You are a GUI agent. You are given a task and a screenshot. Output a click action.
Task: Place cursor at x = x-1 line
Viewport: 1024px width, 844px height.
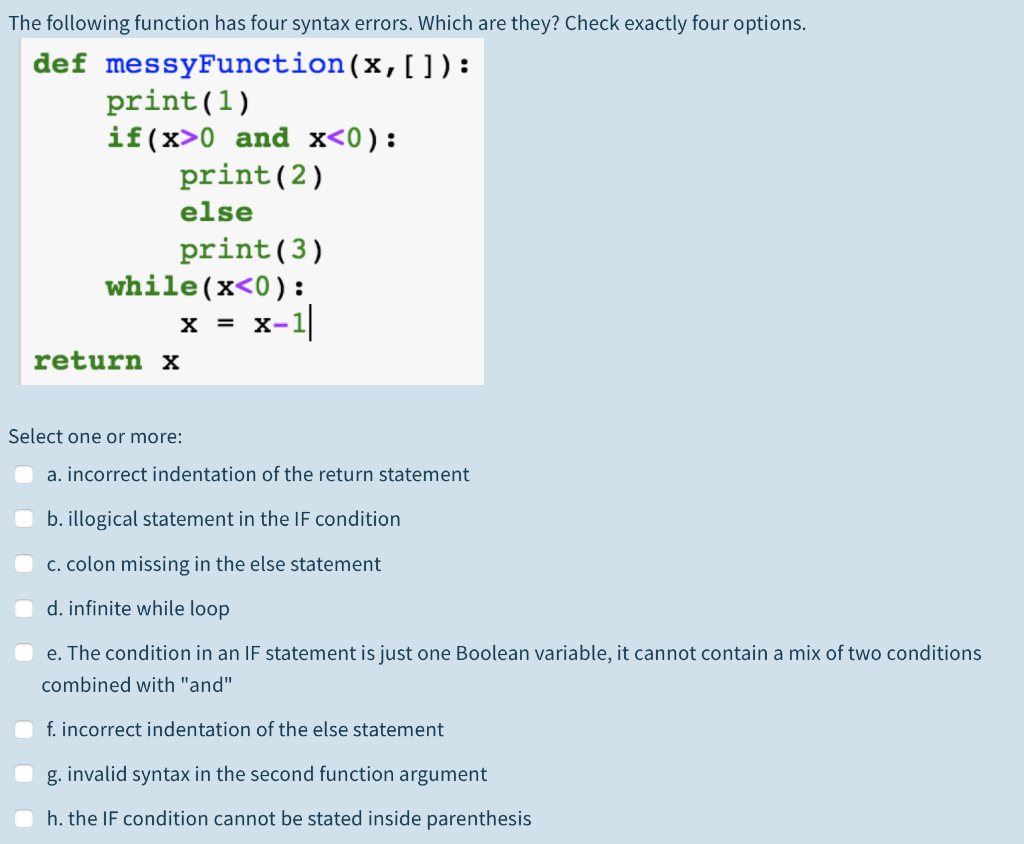[x=246, y=322]
